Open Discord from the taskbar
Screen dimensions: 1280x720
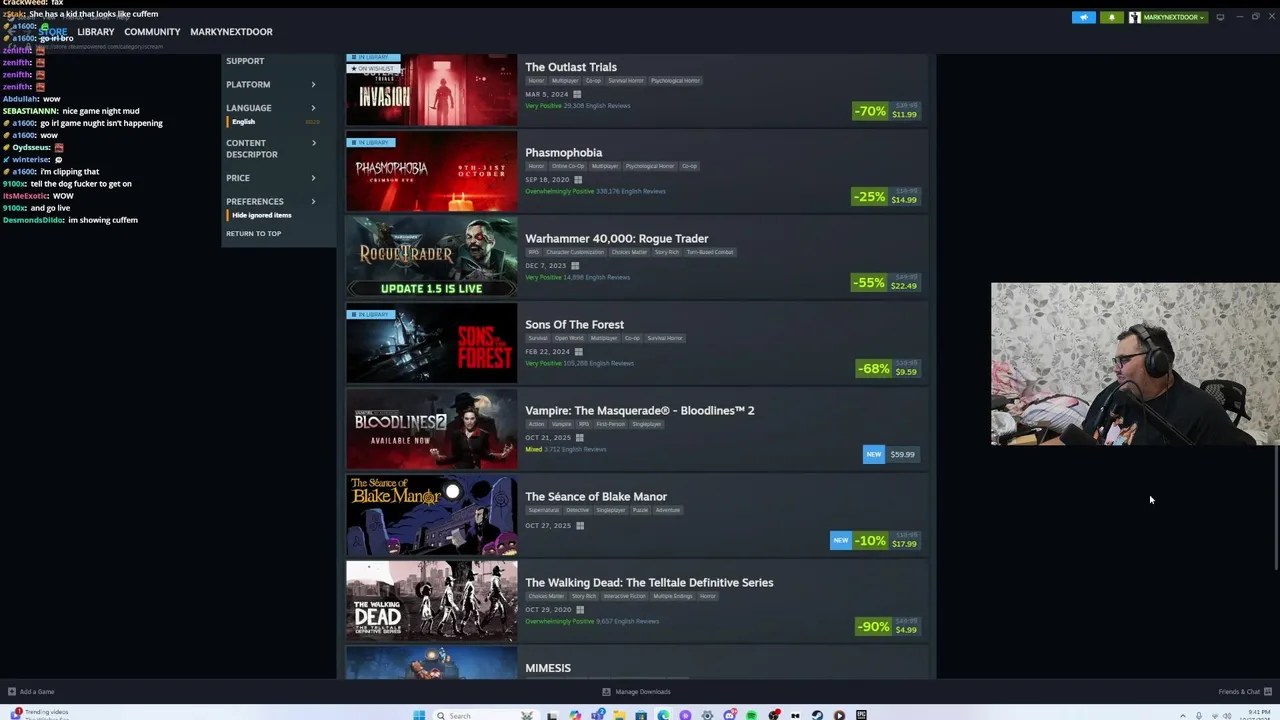pyautogui.click(x=729, y=715)
